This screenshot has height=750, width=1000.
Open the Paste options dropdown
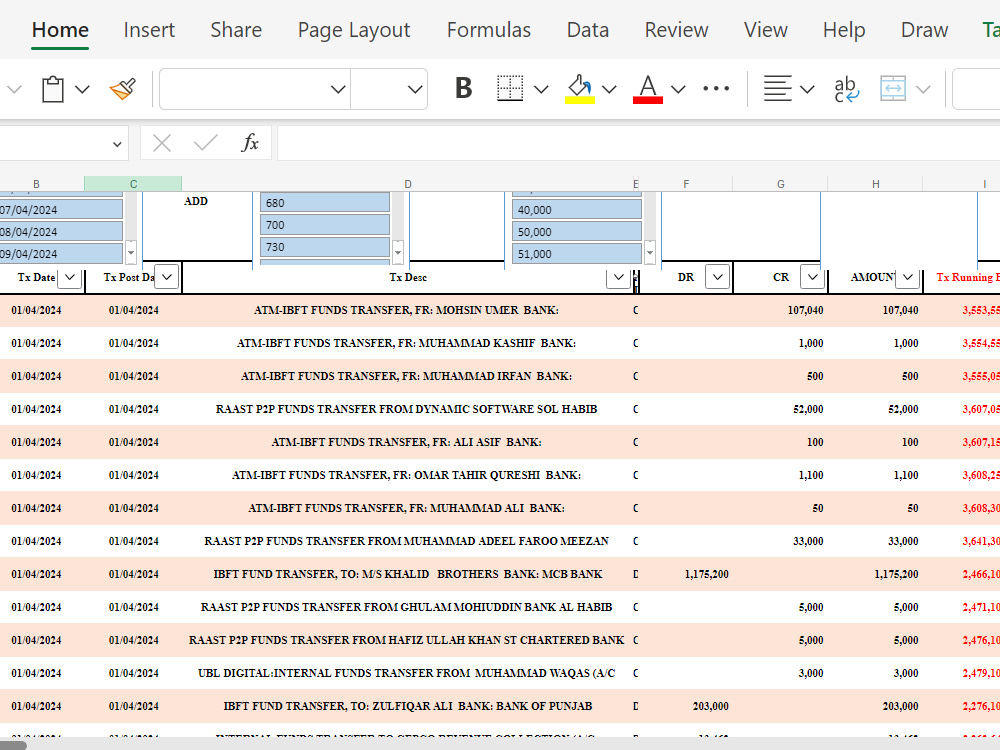click(82, 89)
